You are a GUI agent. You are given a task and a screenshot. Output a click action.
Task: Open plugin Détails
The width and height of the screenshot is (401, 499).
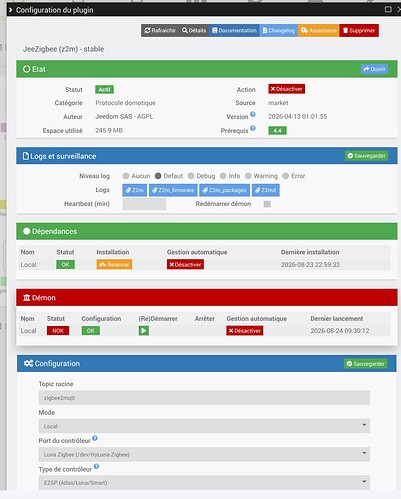tap(194, 31)
